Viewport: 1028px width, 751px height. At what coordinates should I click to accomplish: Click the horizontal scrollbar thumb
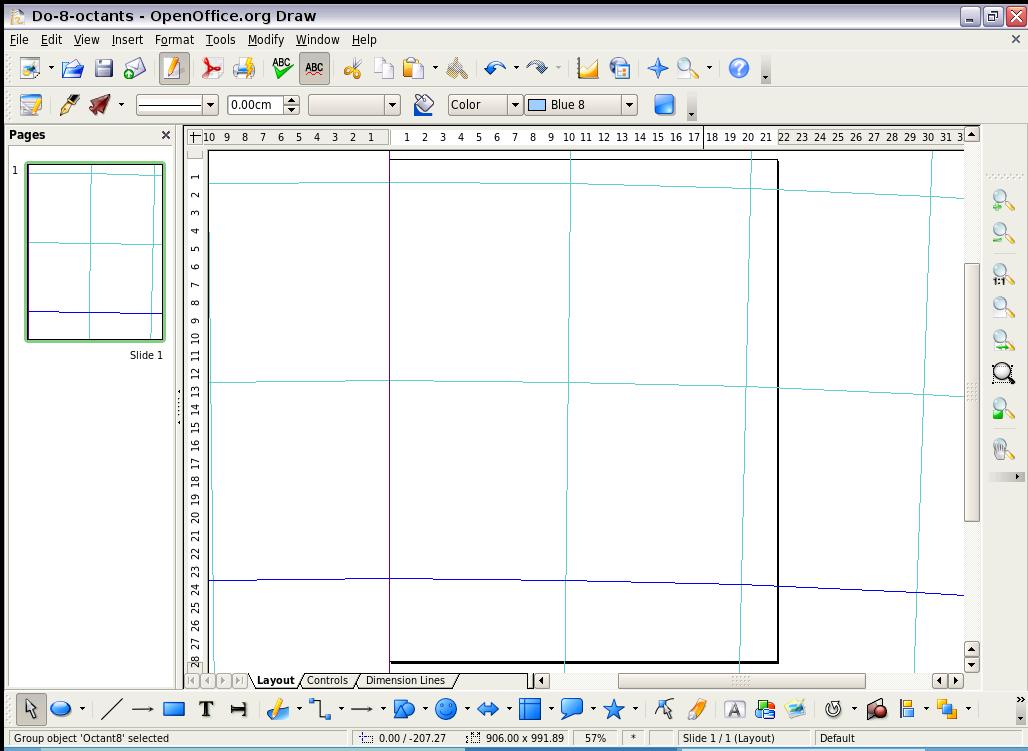741,681
